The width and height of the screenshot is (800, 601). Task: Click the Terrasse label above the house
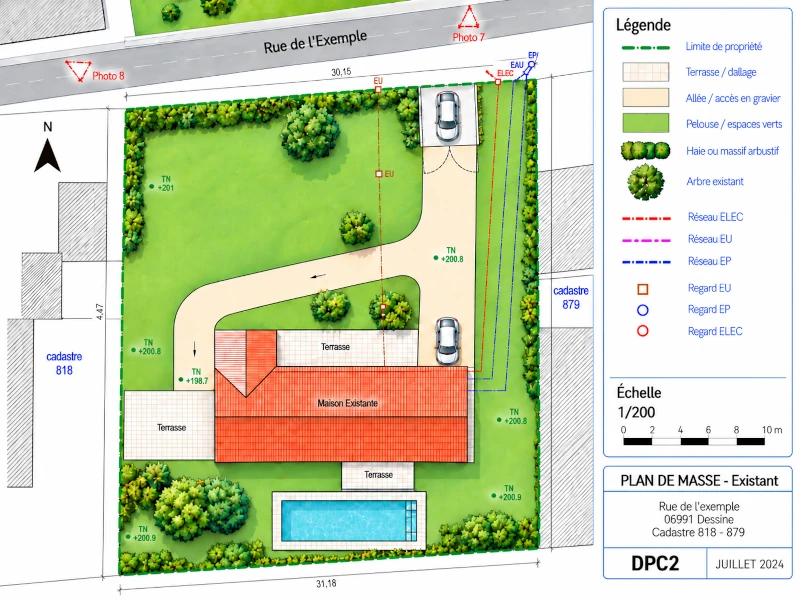pyautogui.click(x=335, y=347)
